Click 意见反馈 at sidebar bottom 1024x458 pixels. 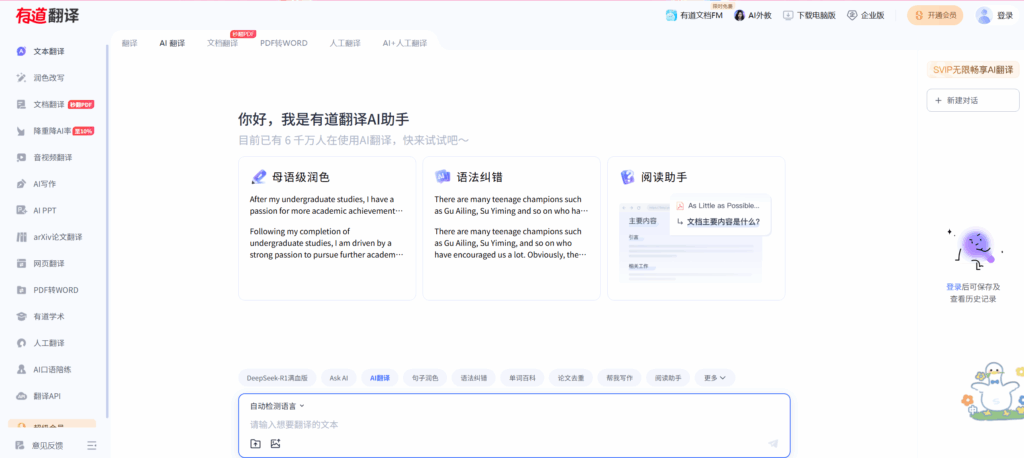click(x=48, y=446)
